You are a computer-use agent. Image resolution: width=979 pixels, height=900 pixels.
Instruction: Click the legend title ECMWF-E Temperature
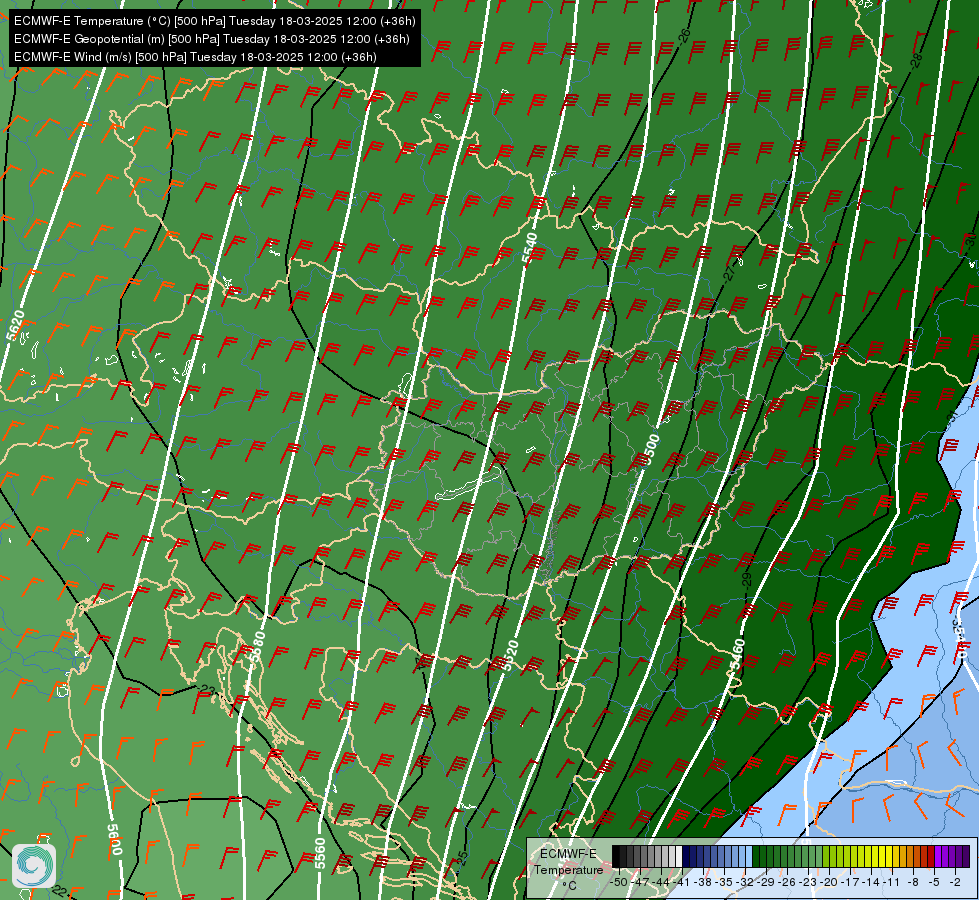pyautogui.click(x=568, y=862)
